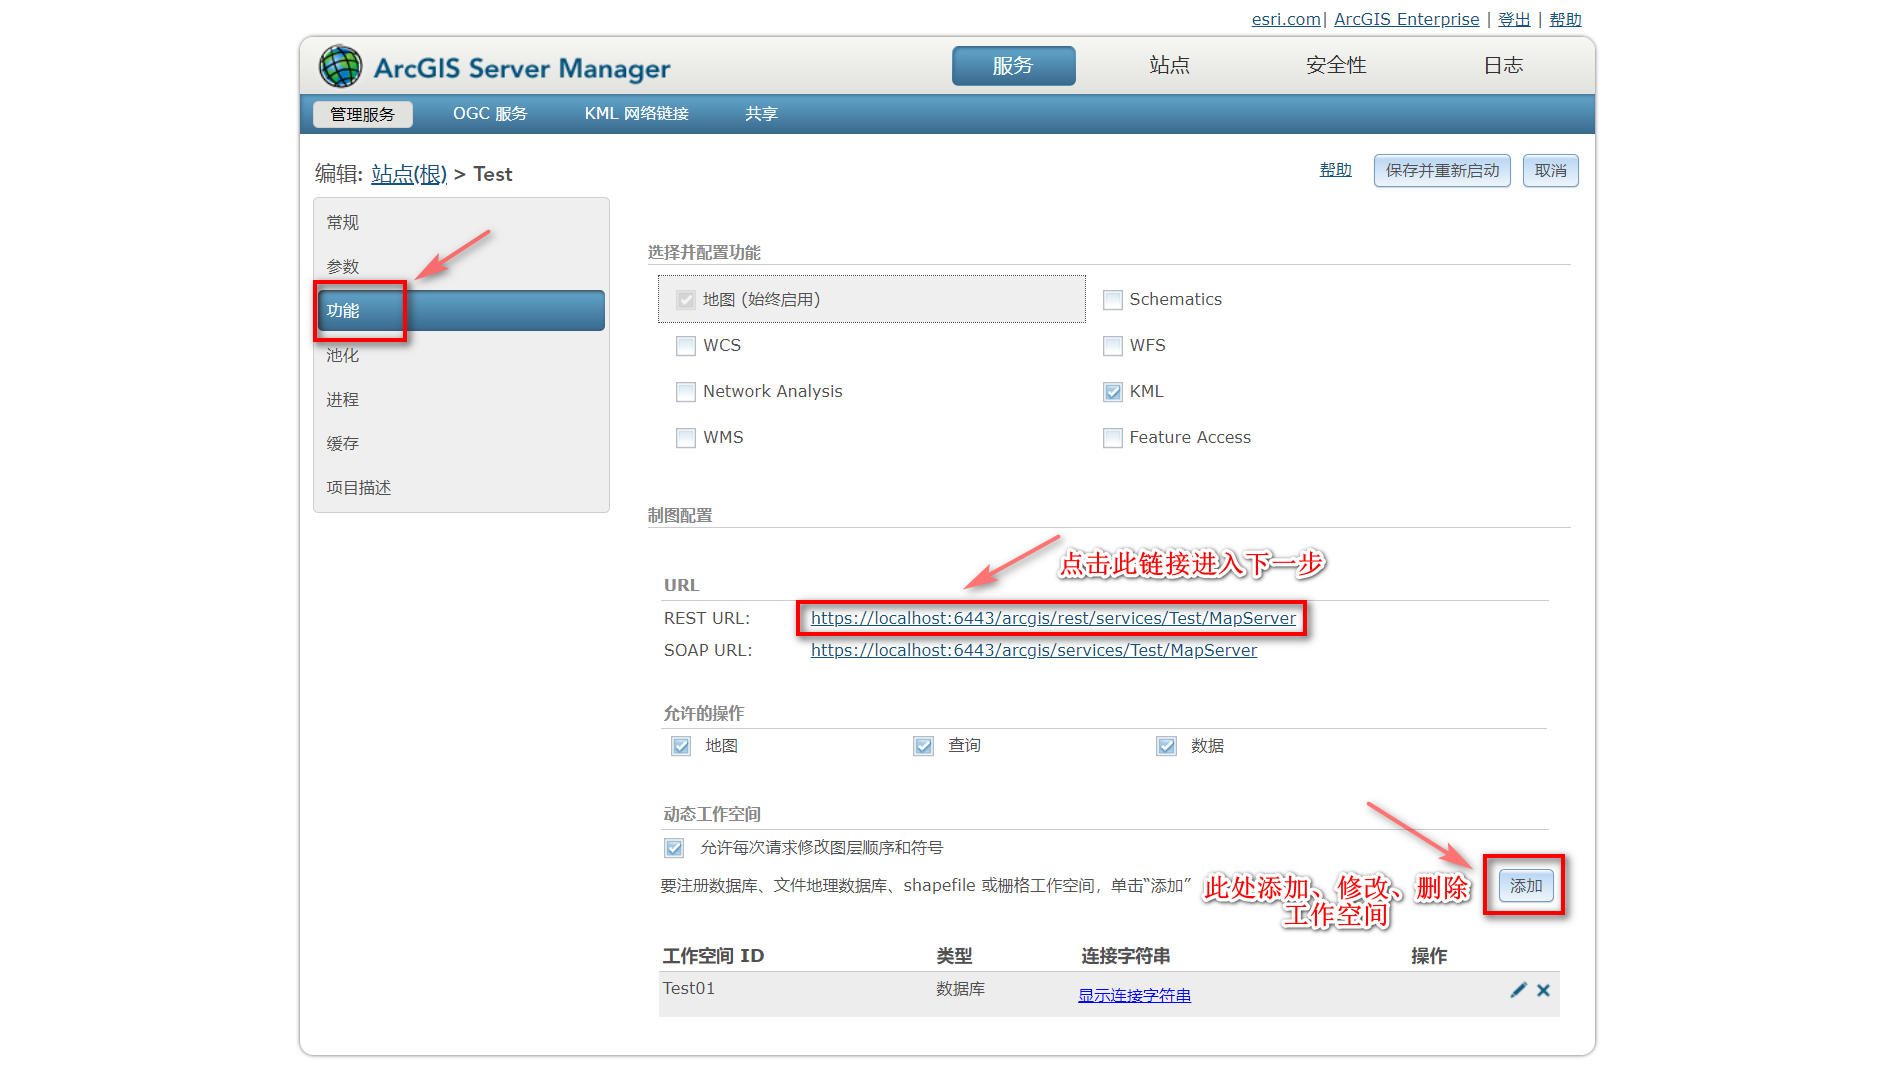This screenshot has height=1078, width=1893.
Task: Edit the Test01 workspace with pencil icon
Action: tap(1518, 990)
